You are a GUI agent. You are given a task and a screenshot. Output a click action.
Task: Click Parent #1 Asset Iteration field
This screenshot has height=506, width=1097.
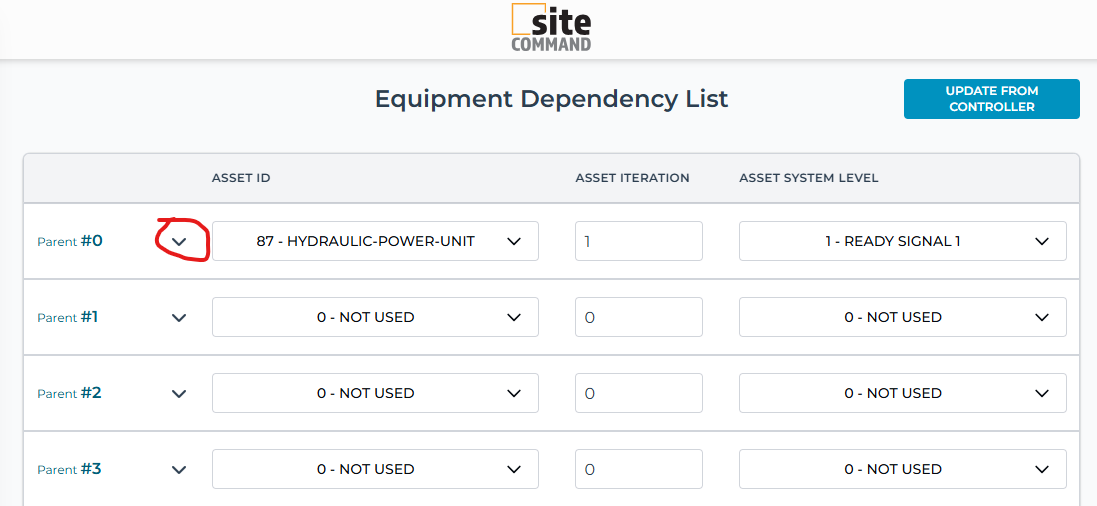pos(638,317)
